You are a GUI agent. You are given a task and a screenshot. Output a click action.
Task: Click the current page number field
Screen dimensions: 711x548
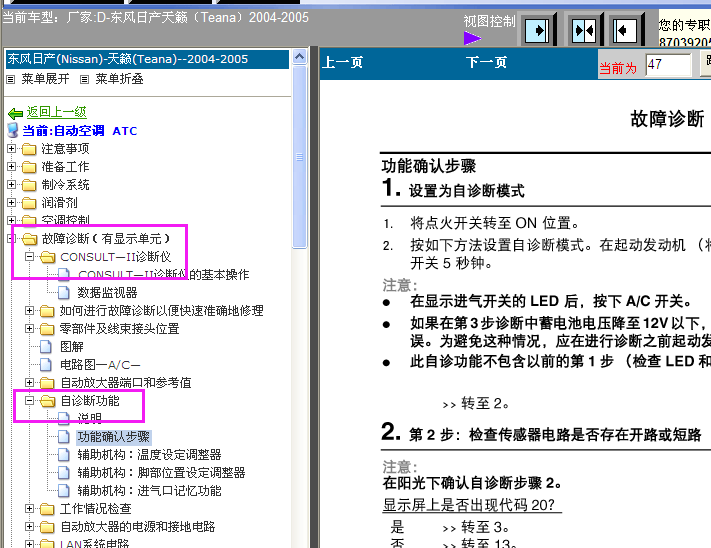pyautogui.click(x=668, y=65)
